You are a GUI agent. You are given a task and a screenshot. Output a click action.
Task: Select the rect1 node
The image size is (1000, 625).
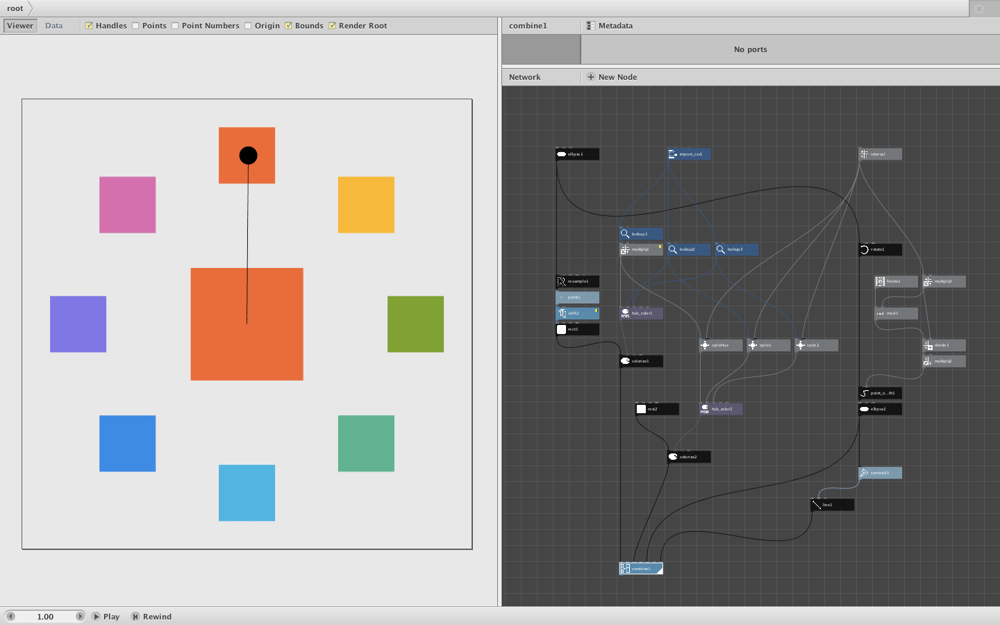[577, 329]
